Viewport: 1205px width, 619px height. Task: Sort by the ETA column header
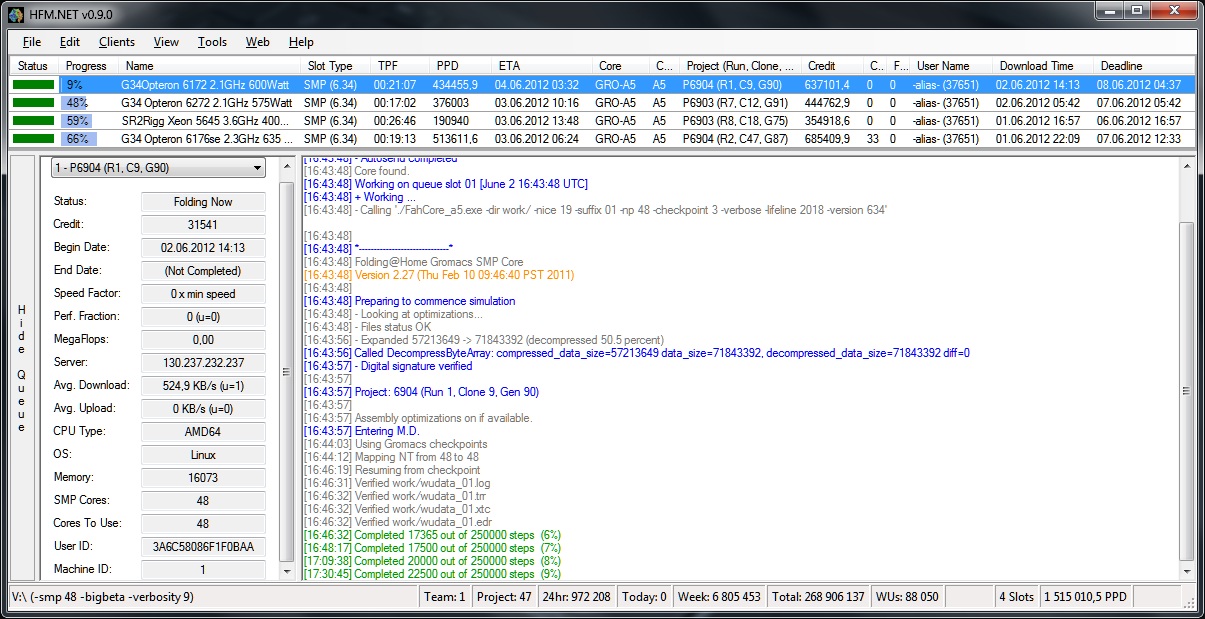[x=541, y=66]
